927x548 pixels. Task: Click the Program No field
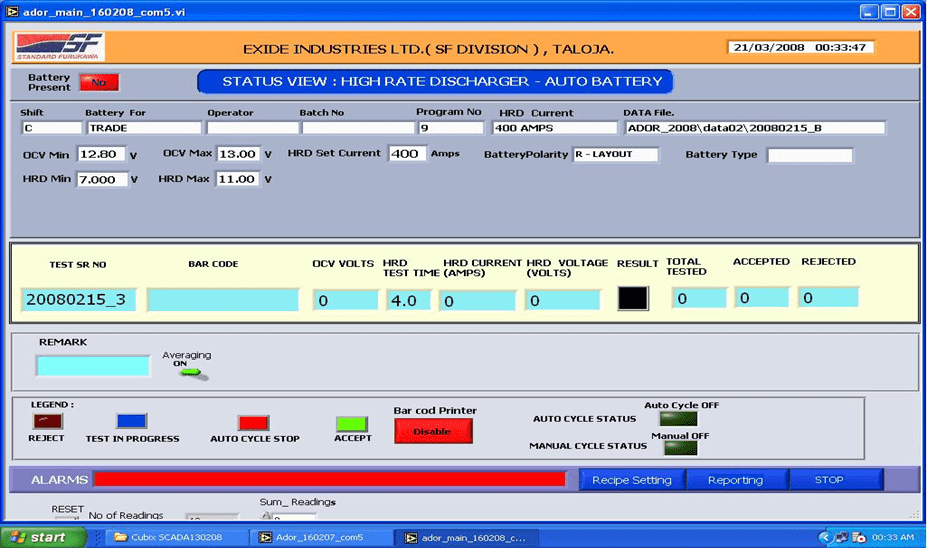[x=451, y=128]
